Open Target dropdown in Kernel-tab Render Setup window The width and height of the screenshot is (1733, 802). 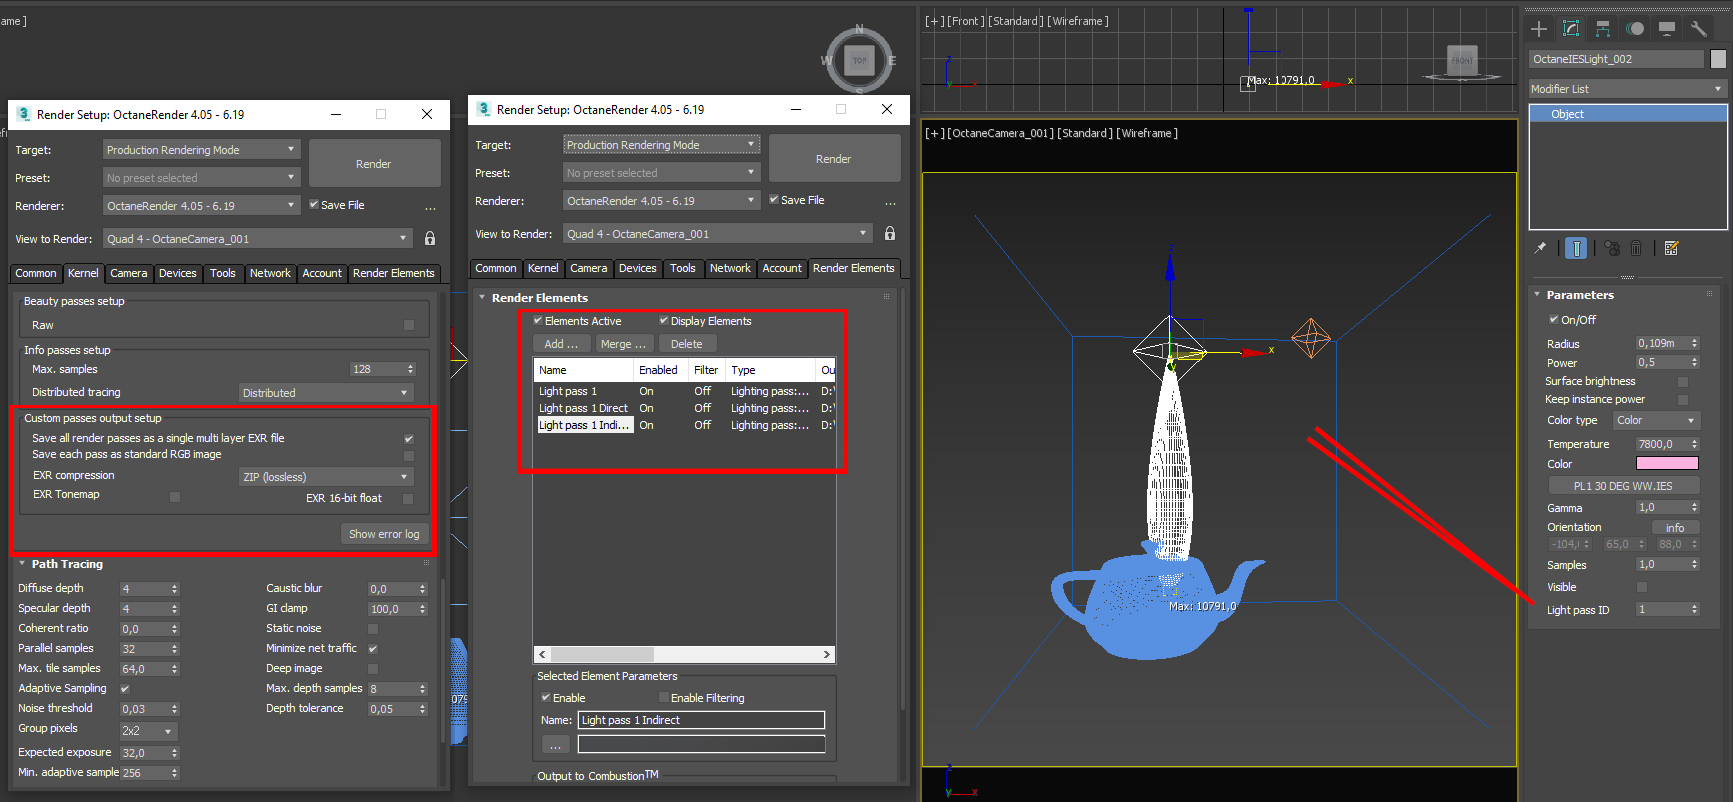pos(201,150)
